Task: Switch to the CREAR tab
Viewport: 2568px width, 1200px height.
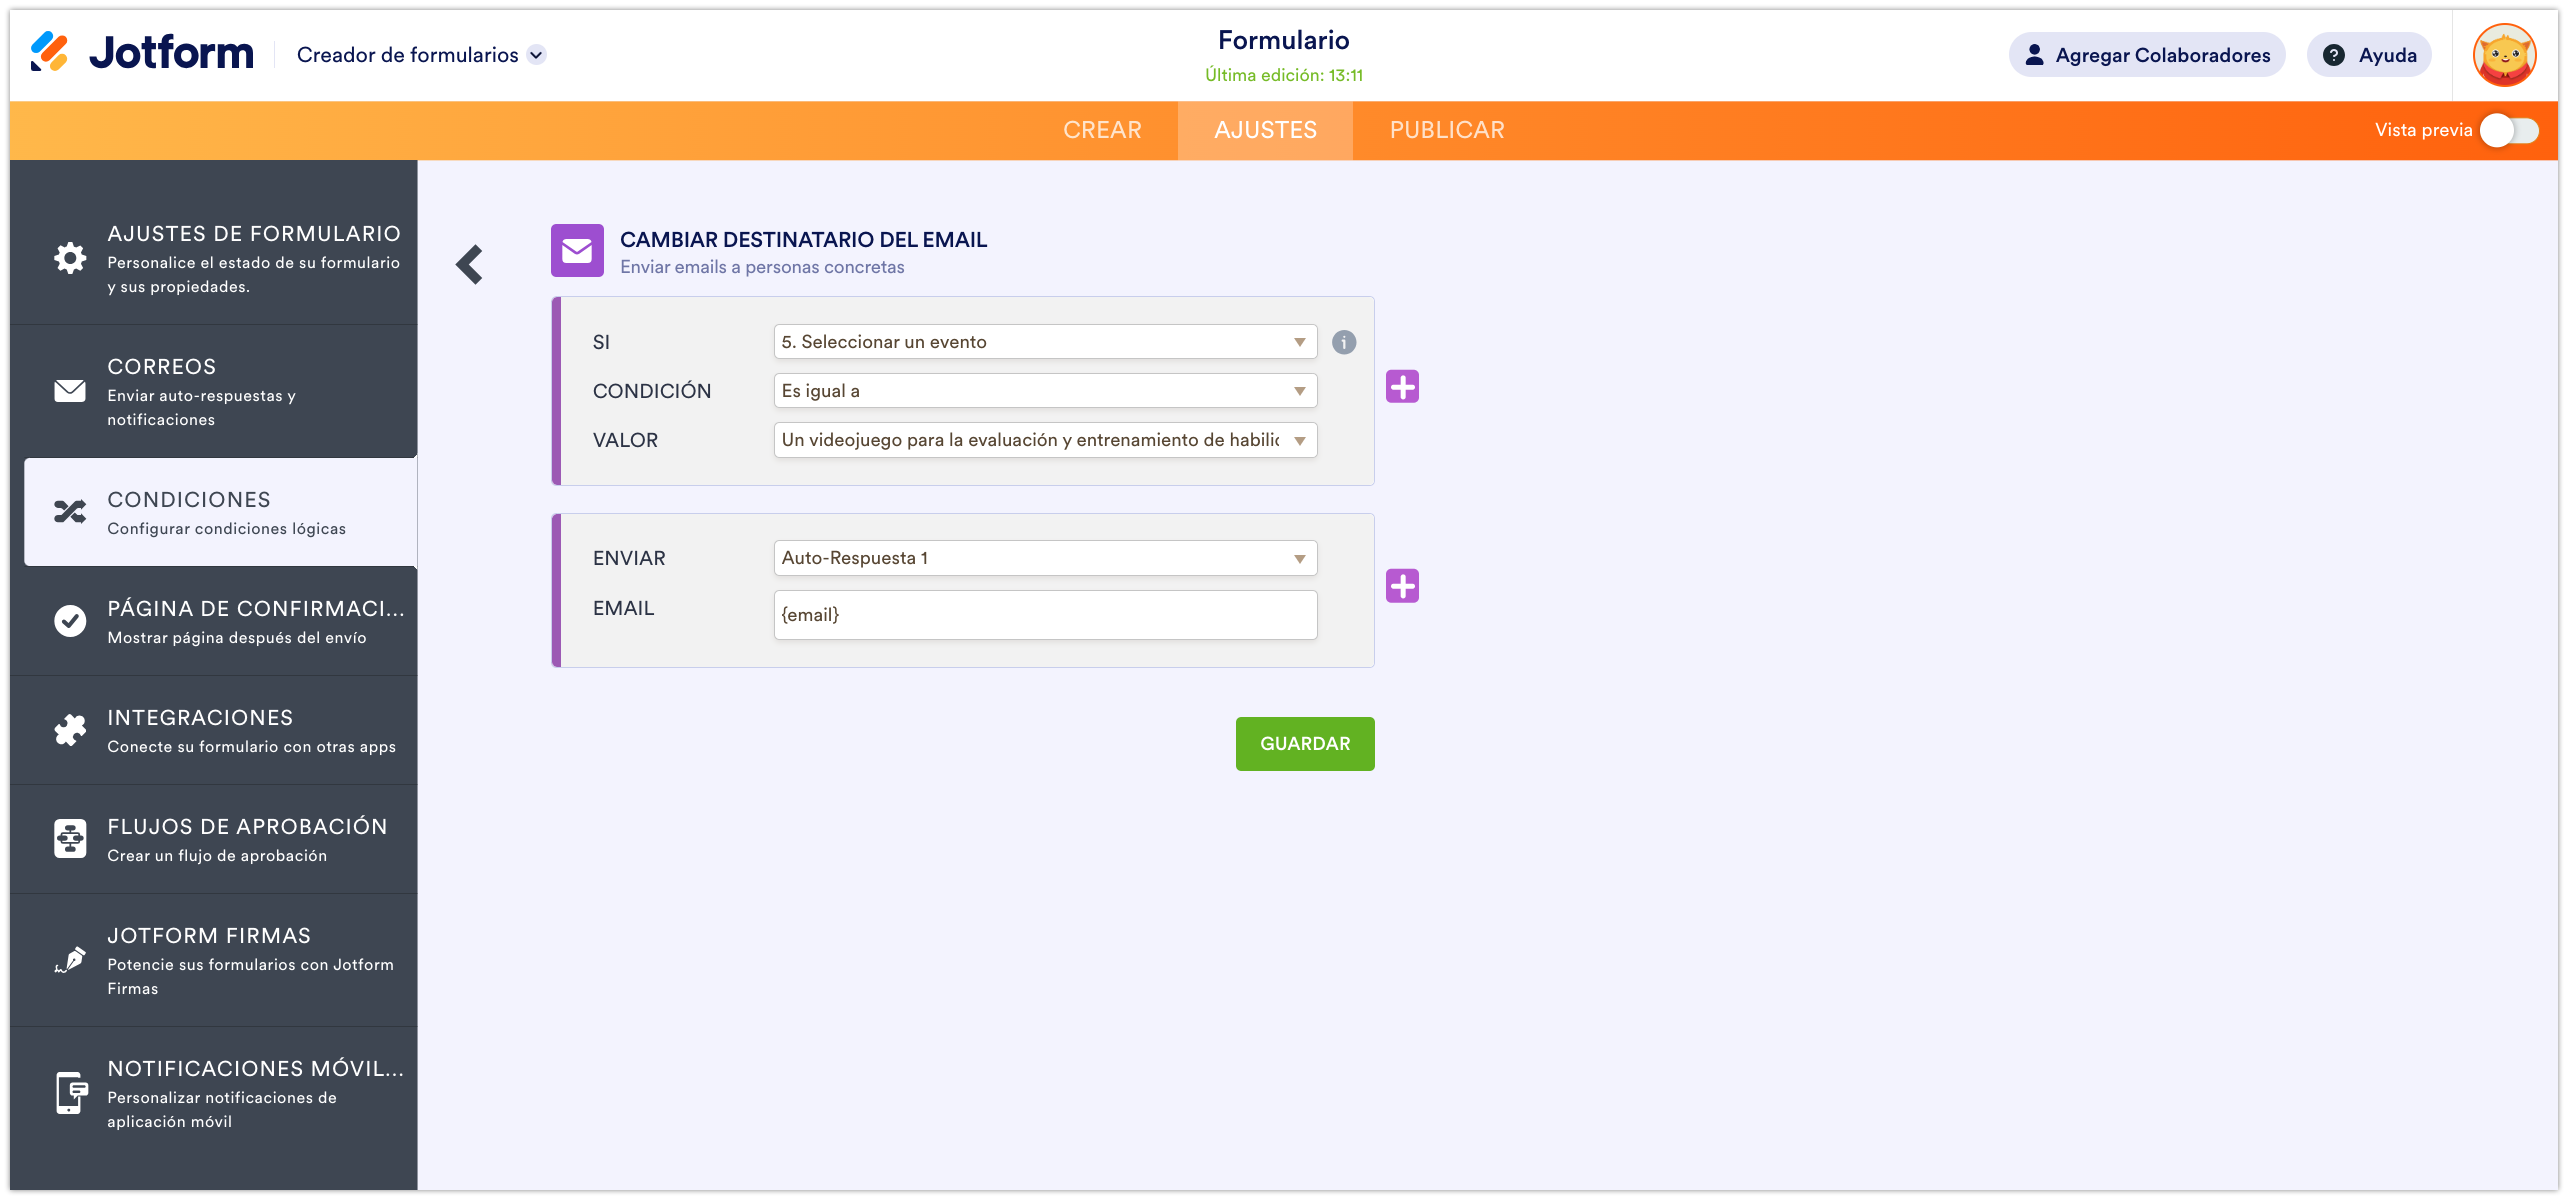Action: (1102, 130)
